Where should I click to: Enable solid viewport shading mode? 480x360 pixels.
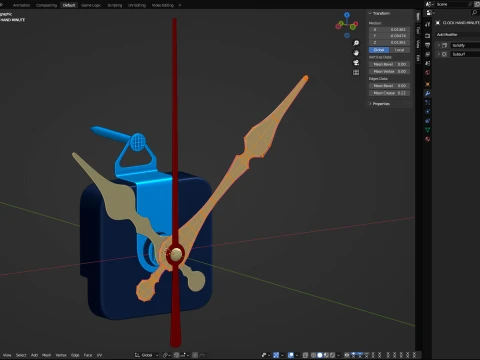320,355
